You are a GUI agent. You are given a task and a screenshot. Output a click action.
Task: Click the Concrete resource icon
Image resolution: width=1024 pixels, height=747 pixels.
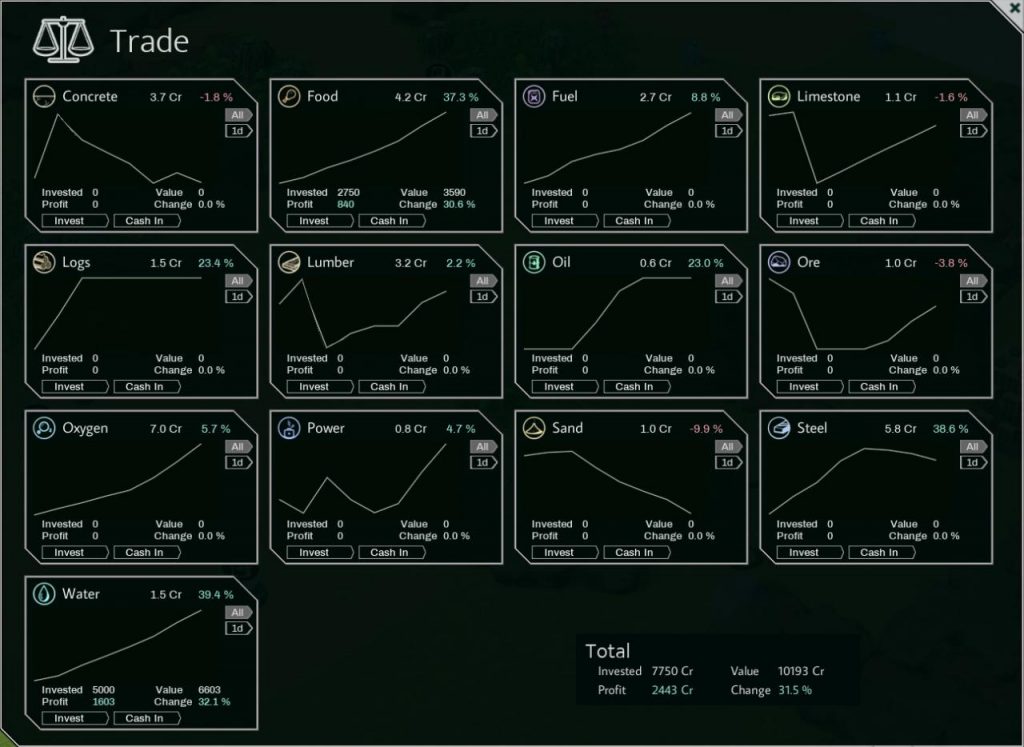point(44,97)
